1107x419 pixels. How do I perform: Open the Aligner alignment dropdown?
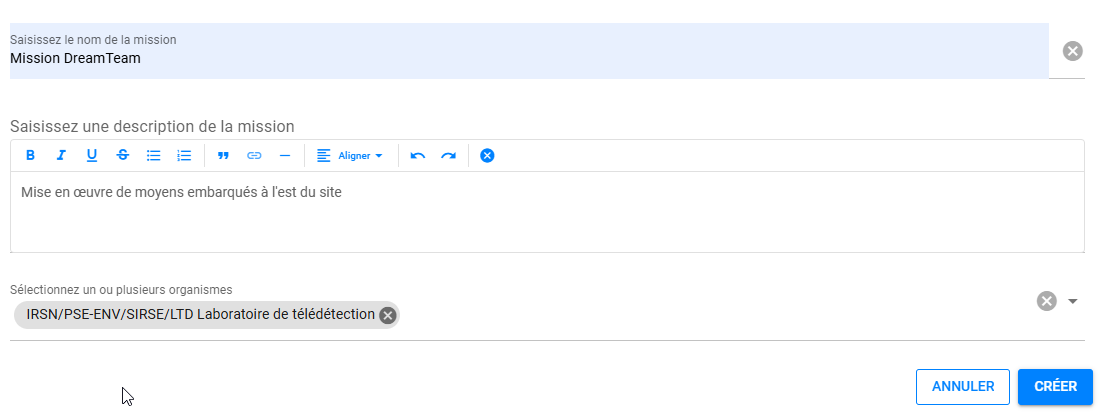350,155
